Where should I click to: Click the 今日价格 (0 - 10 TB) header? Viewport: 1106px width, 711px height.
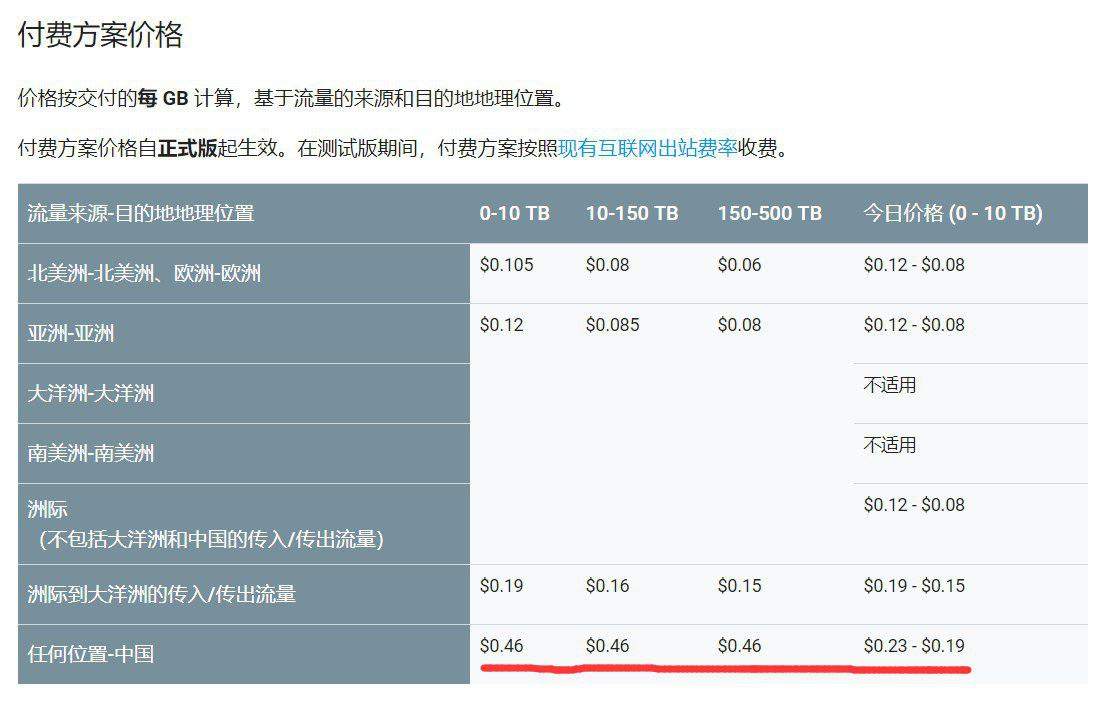point(953,213)
